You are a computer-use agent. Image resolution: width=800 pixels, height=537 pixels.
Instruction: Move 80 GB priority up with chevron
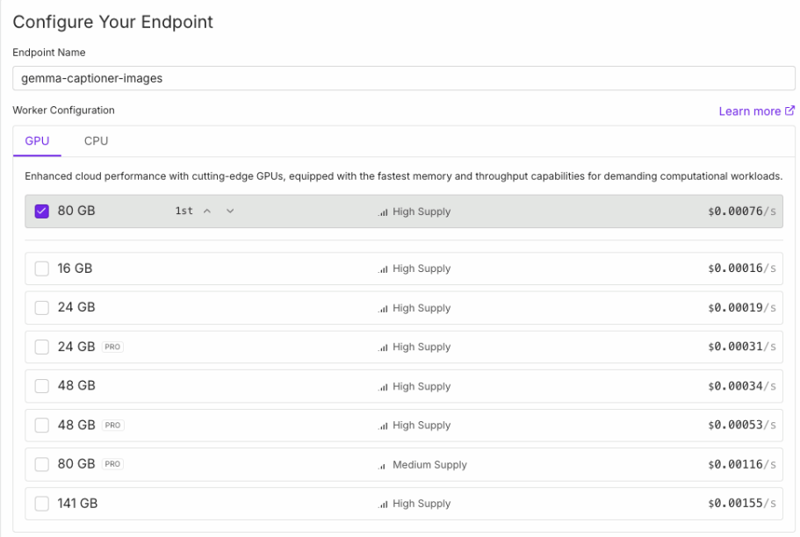tap(207, 211)
